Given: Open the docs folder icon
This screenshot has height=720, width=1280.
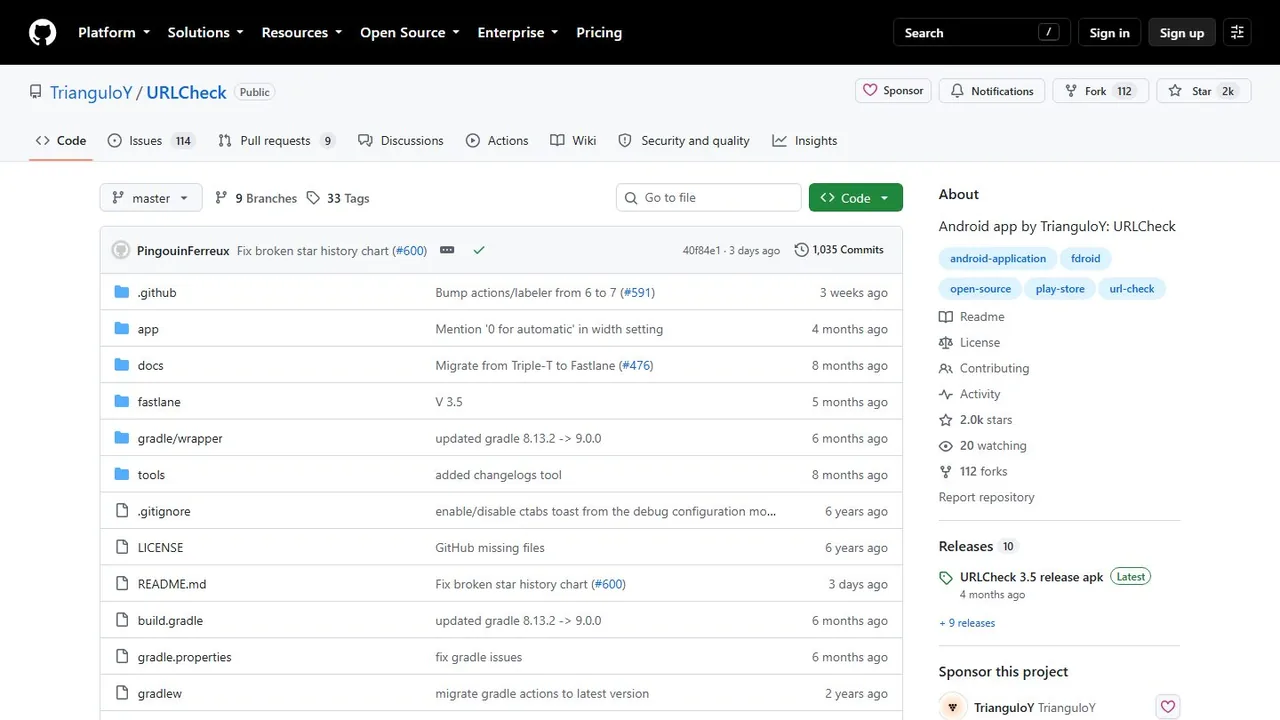Looking at the screenshot, I should point(122,365).
